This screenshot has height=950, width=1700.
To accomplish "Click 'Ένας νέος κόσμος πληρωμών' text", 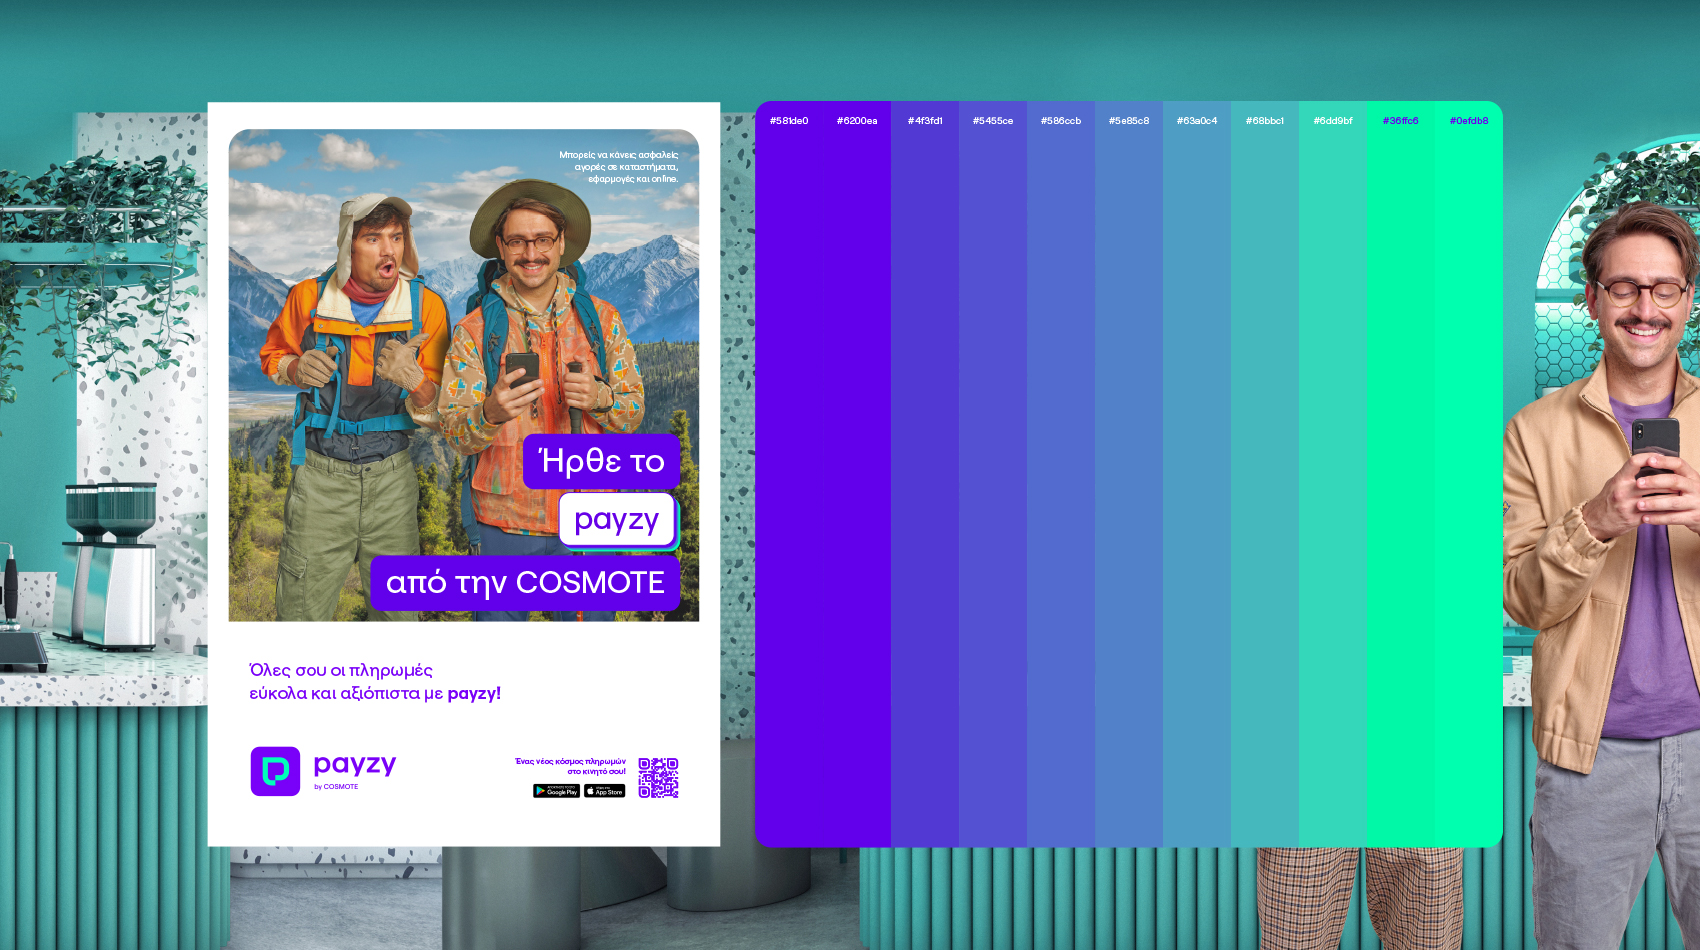I will [x=570, y=761].
